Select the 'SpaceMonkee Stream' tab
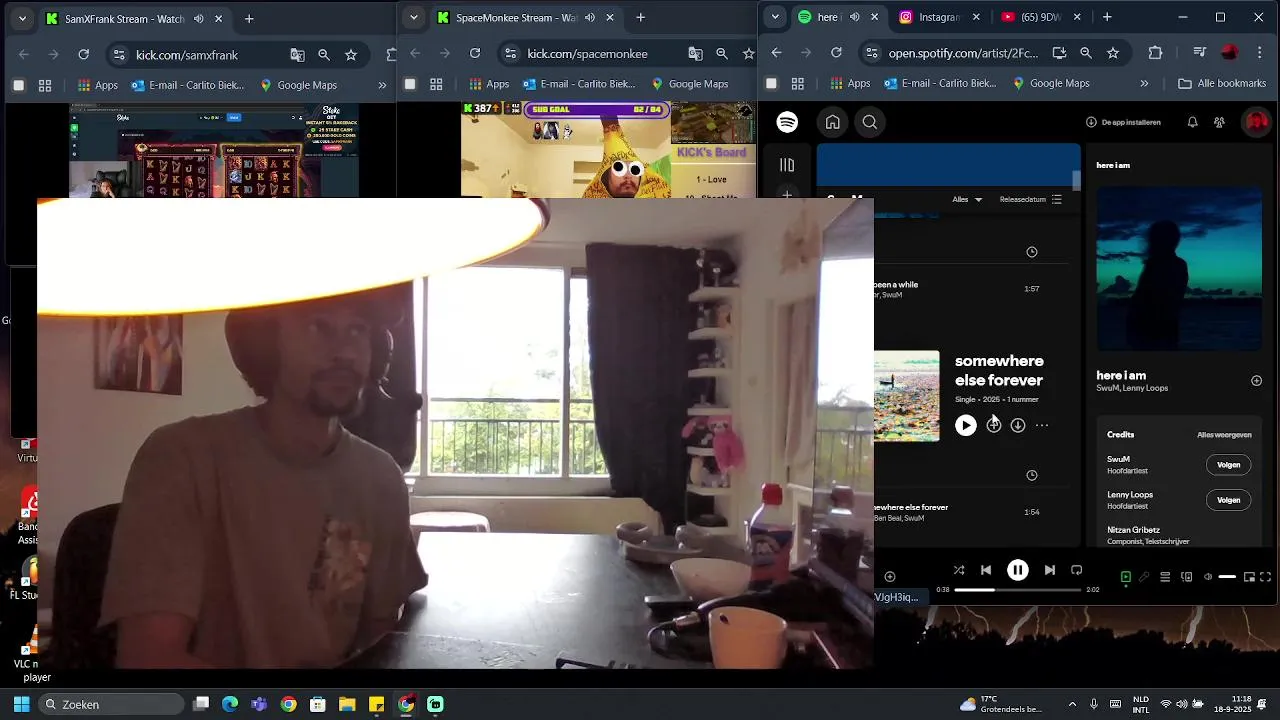This screenshot has width=1280, height=720. pos(526,18)
